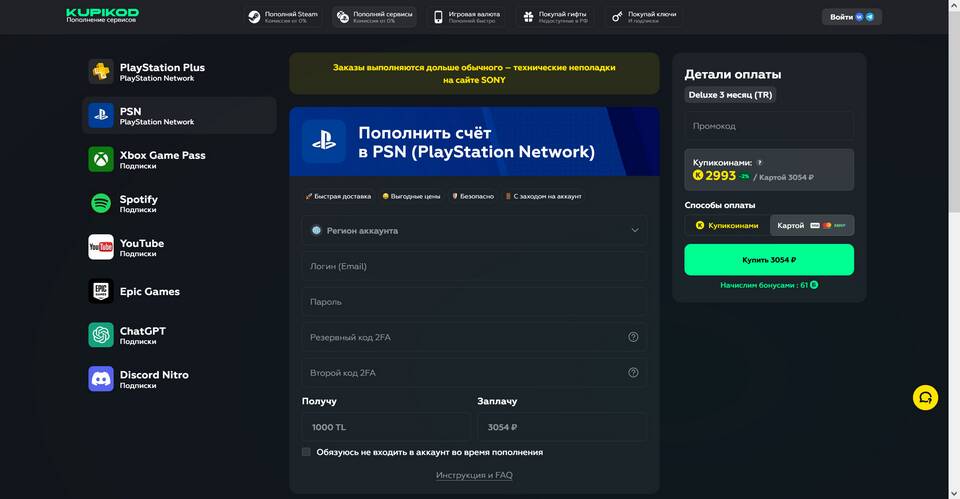The width and height of the screenshot is (960, 499).
Task: Open the PlayStation Plus service icon
Action: click(x=101, y=72)
